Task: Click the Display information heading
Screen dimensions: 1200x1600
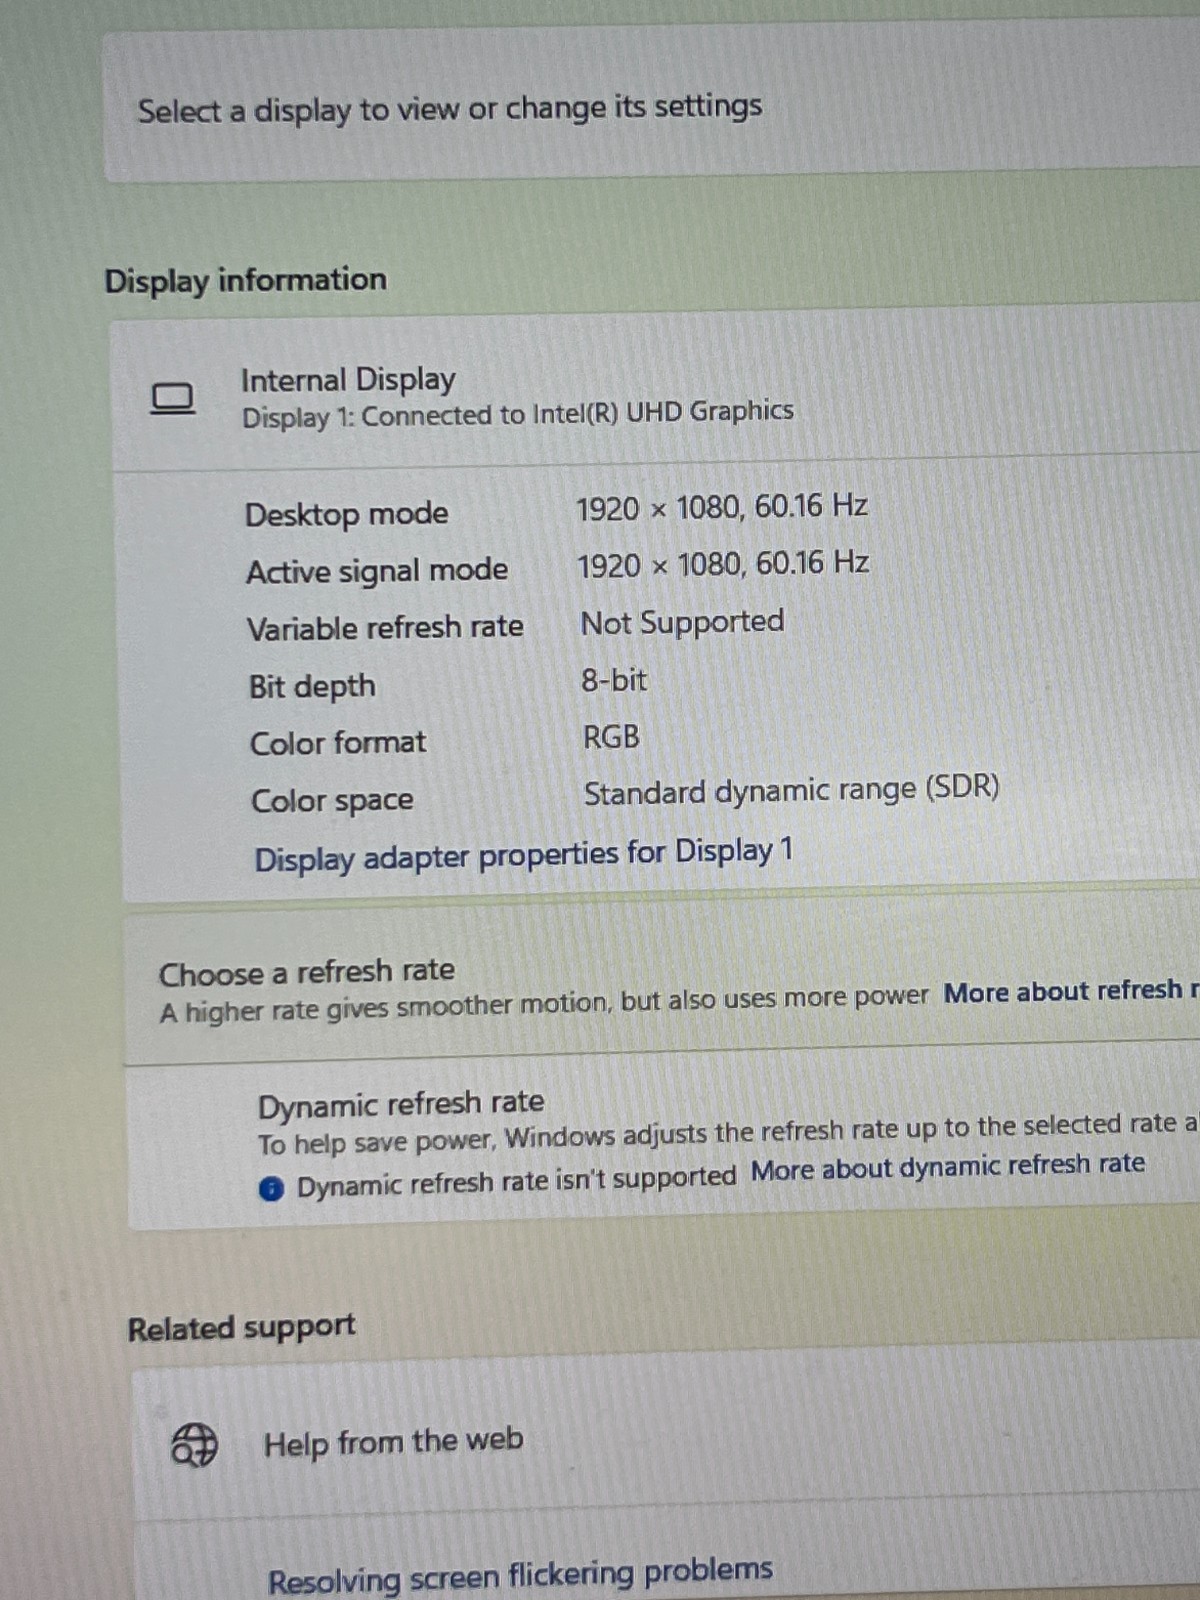Action: [x=245, y=280]
